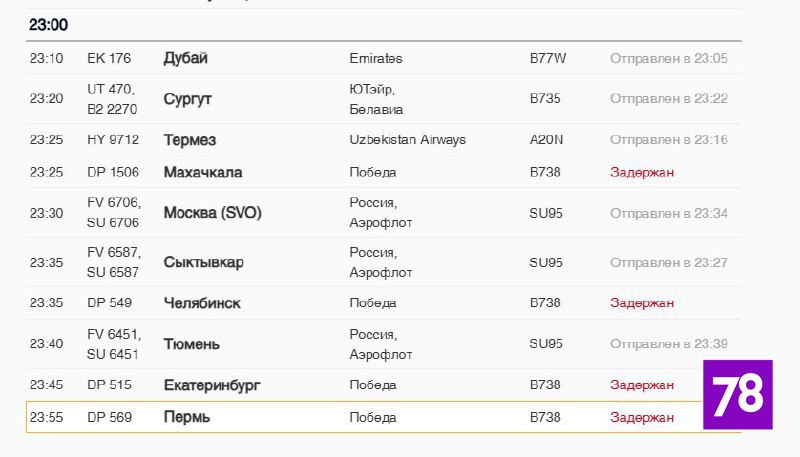The width and height of the screenshot is (800, 457).
Task: Click the 23:00 time section header
Action: click(x=49, y=24)
